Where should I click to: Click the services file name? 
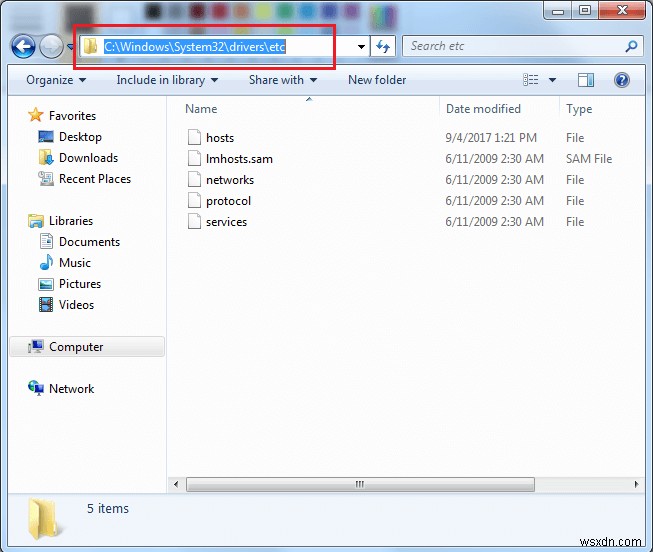226,222
